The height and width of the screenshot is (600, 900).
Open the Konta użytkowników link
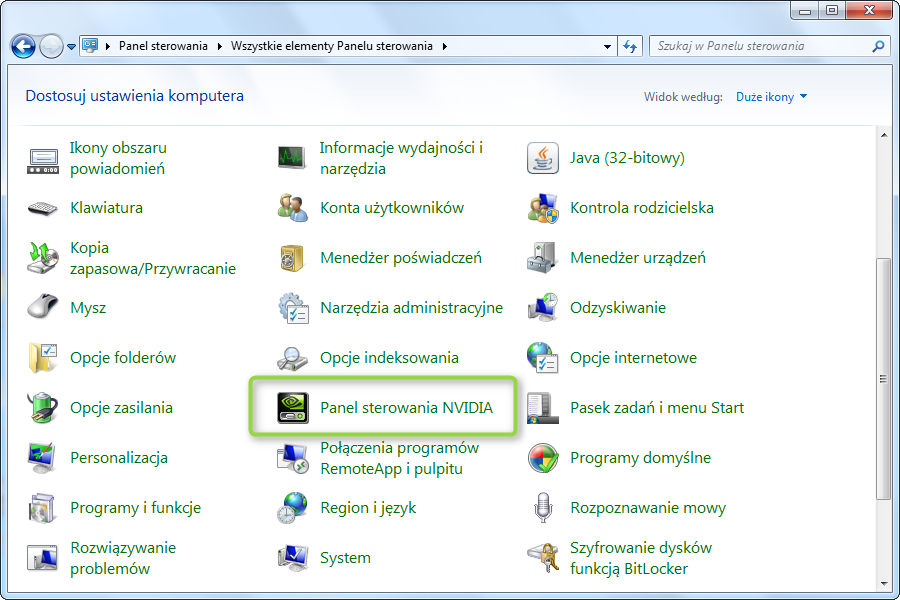(391, 208)
